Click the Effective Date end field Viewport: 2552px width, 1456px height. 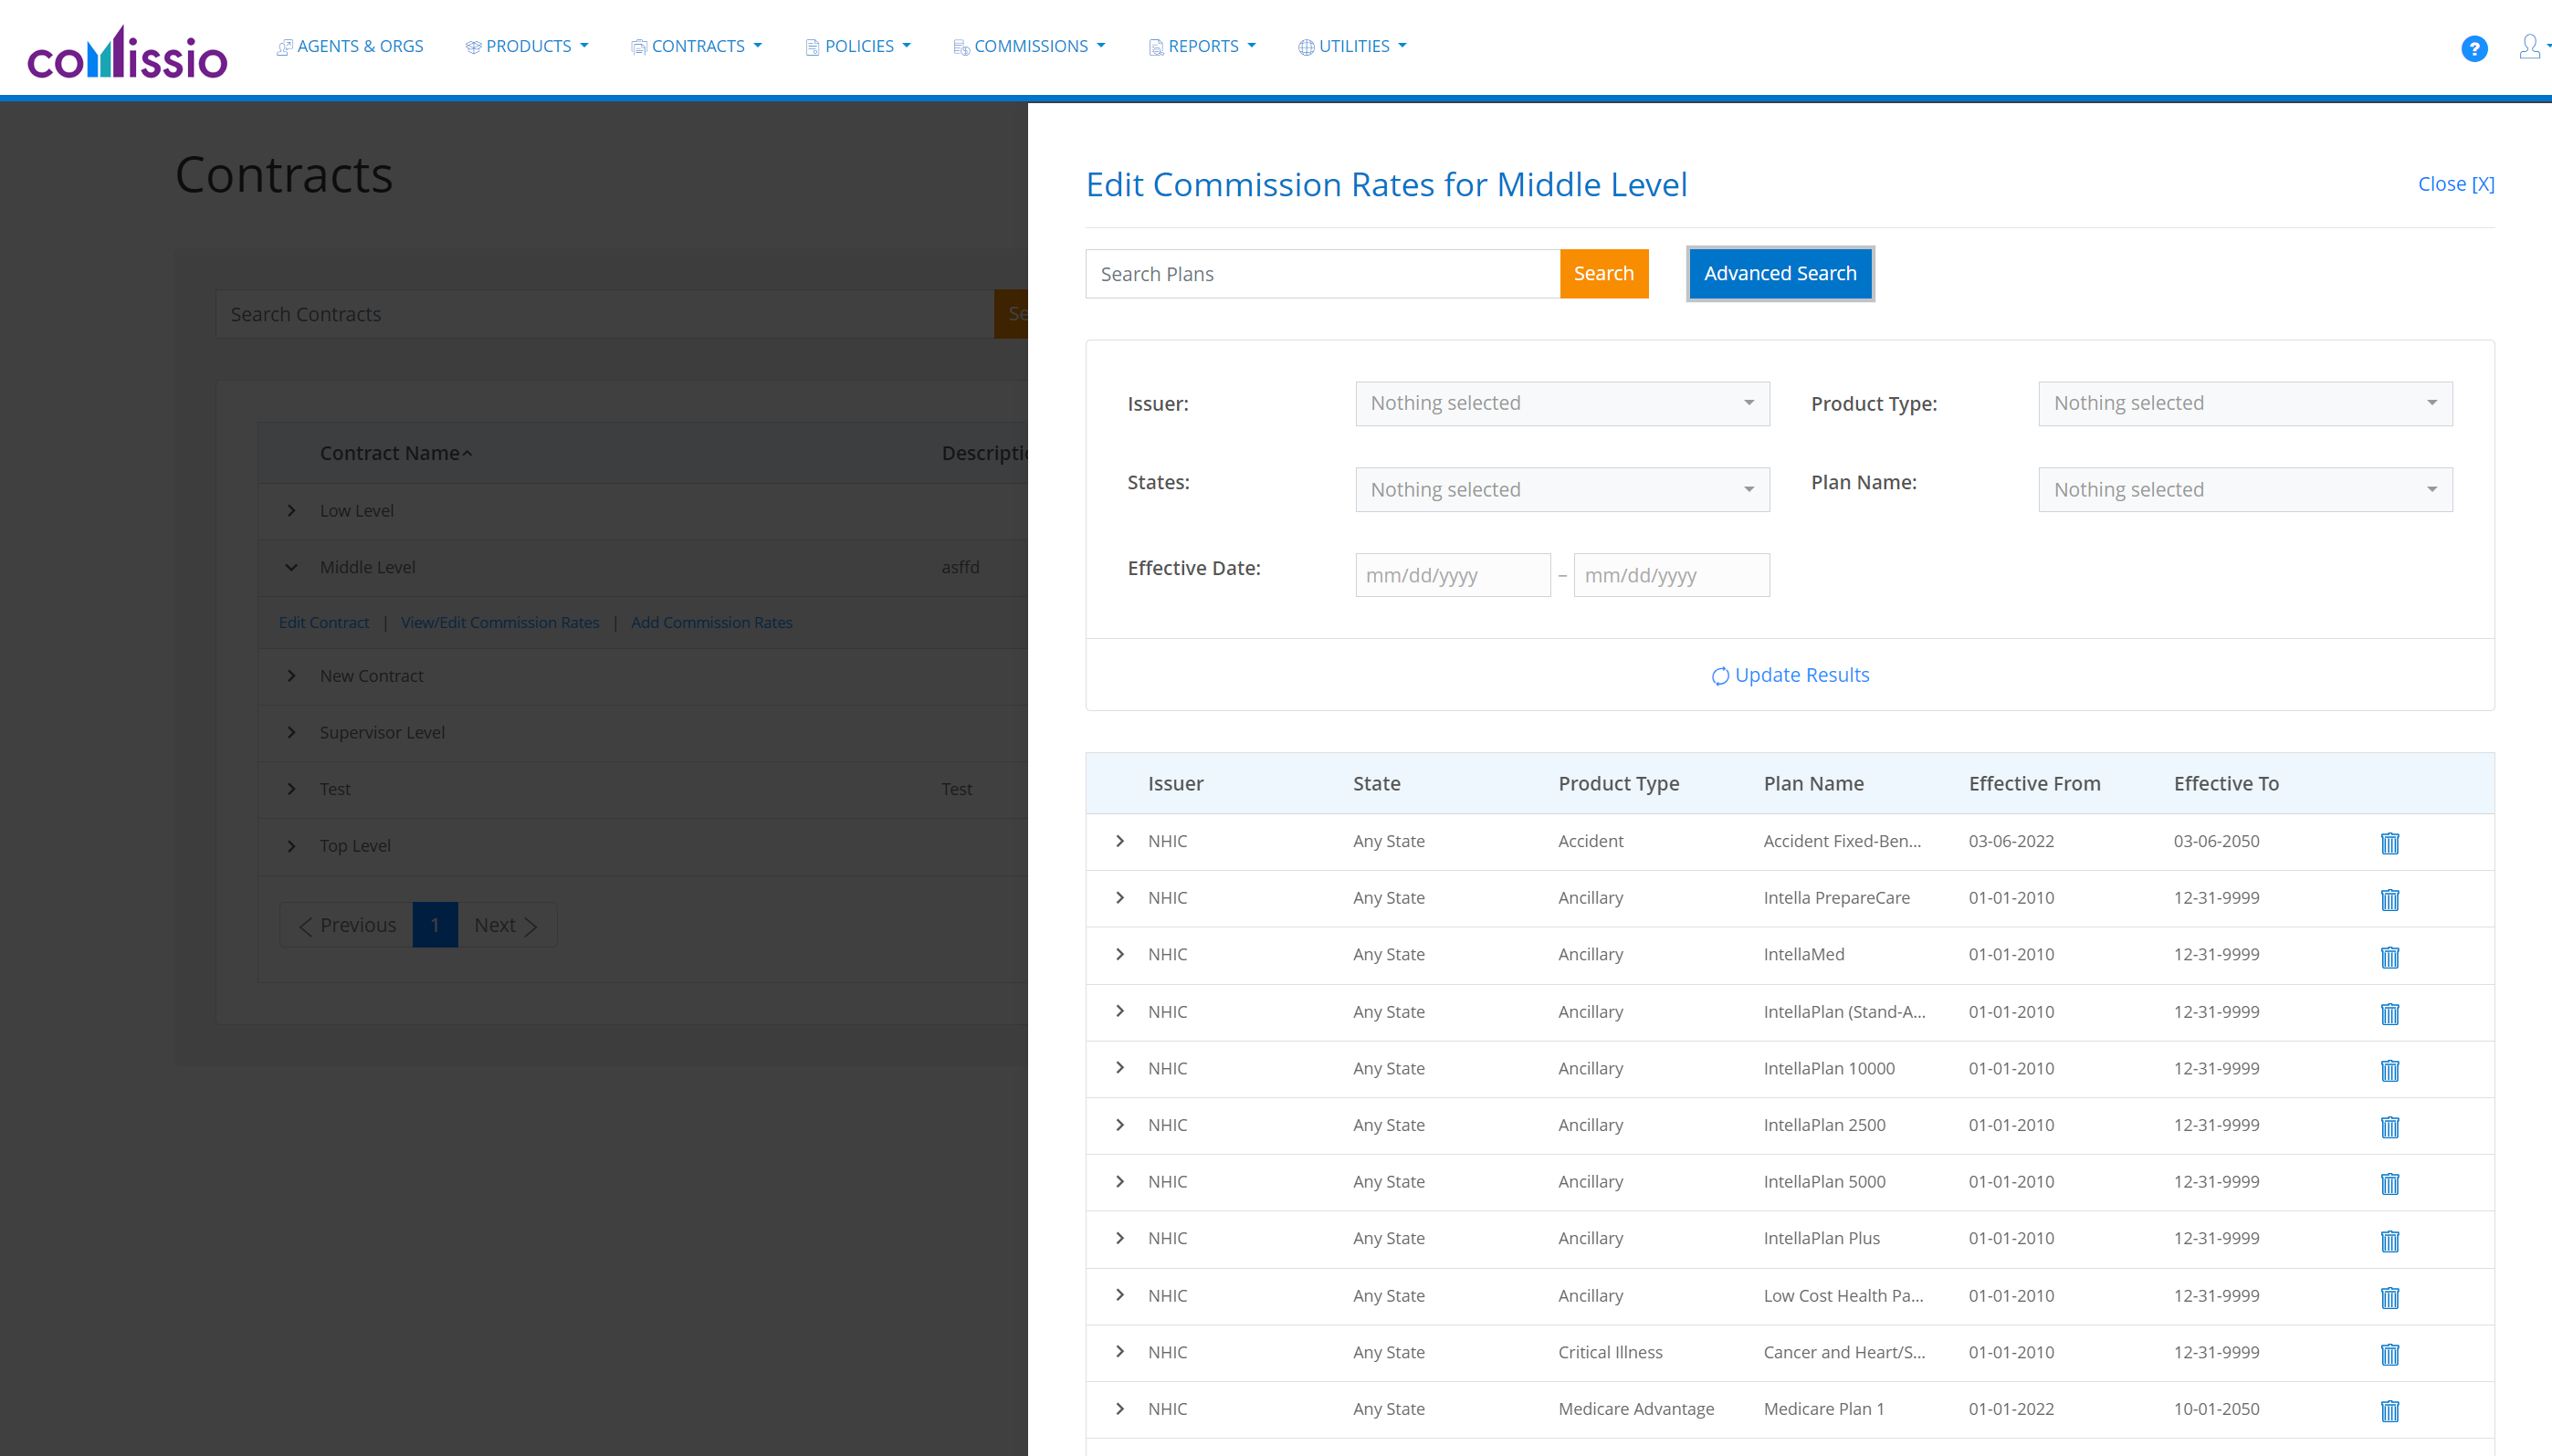pos(1671,575)
